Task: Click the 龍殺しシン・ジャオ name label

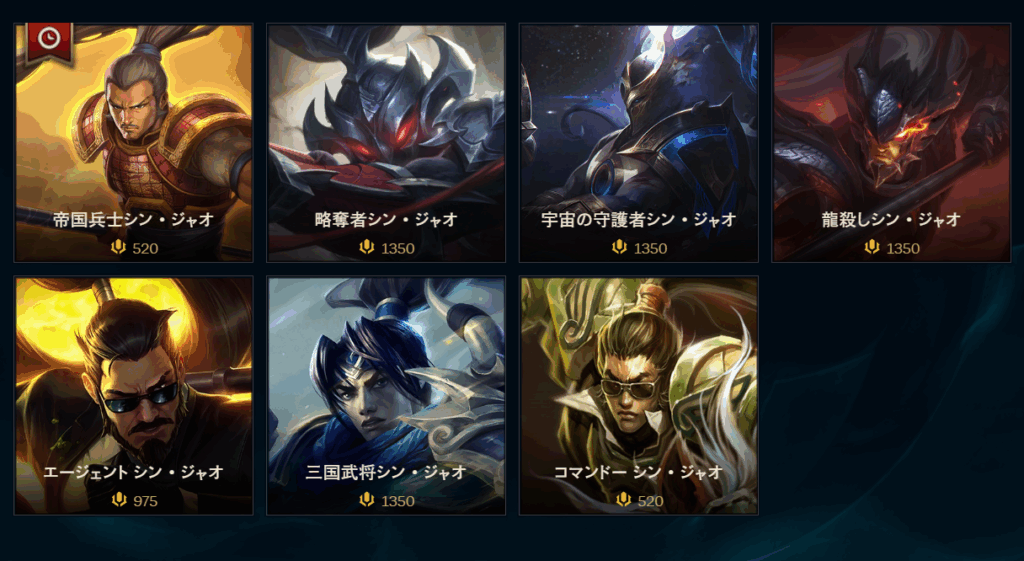Action: (x=891, y=219)
